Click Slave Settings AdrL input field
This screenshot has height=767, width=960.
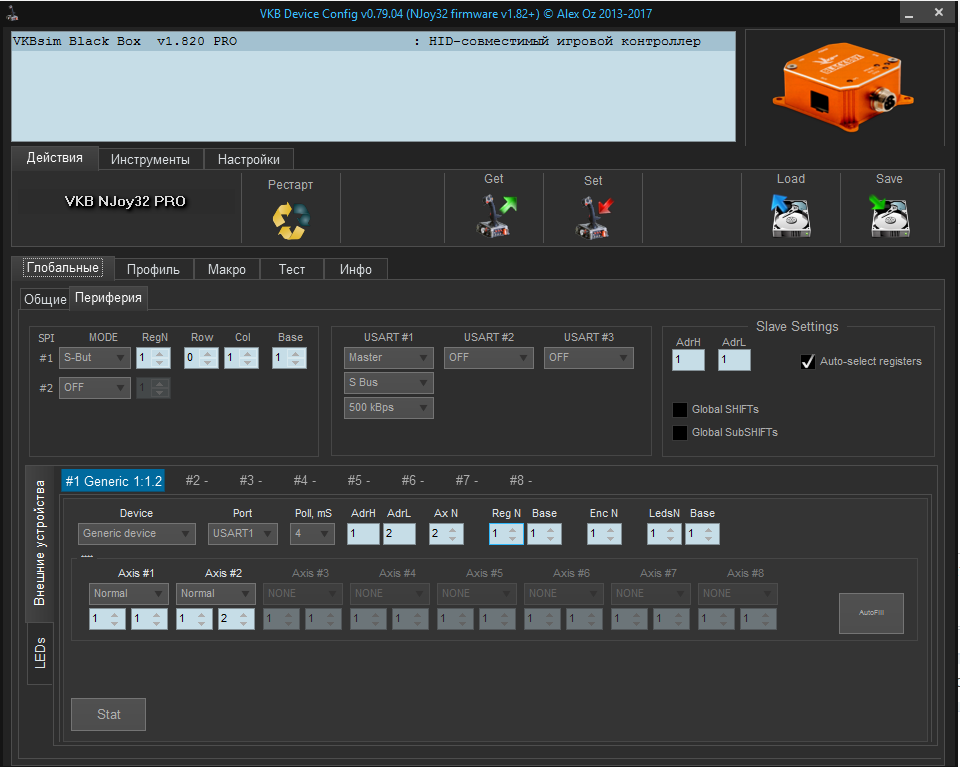pos(734,360)
